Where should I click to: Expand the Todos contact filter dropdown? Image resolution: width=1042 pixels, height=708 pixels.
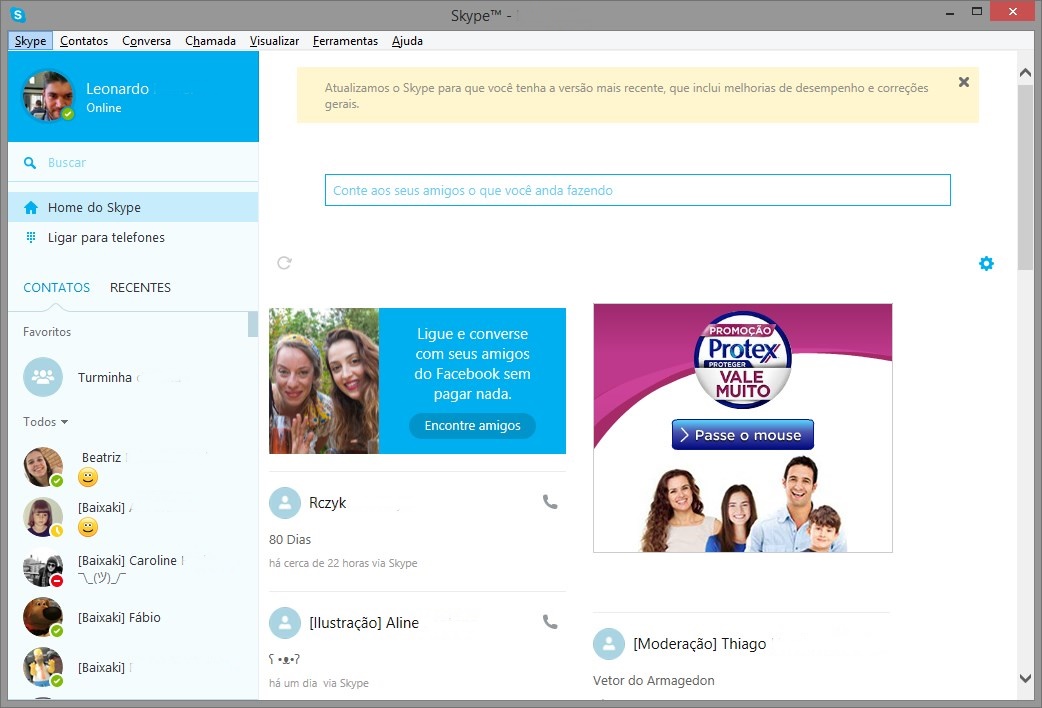point(46,421)
